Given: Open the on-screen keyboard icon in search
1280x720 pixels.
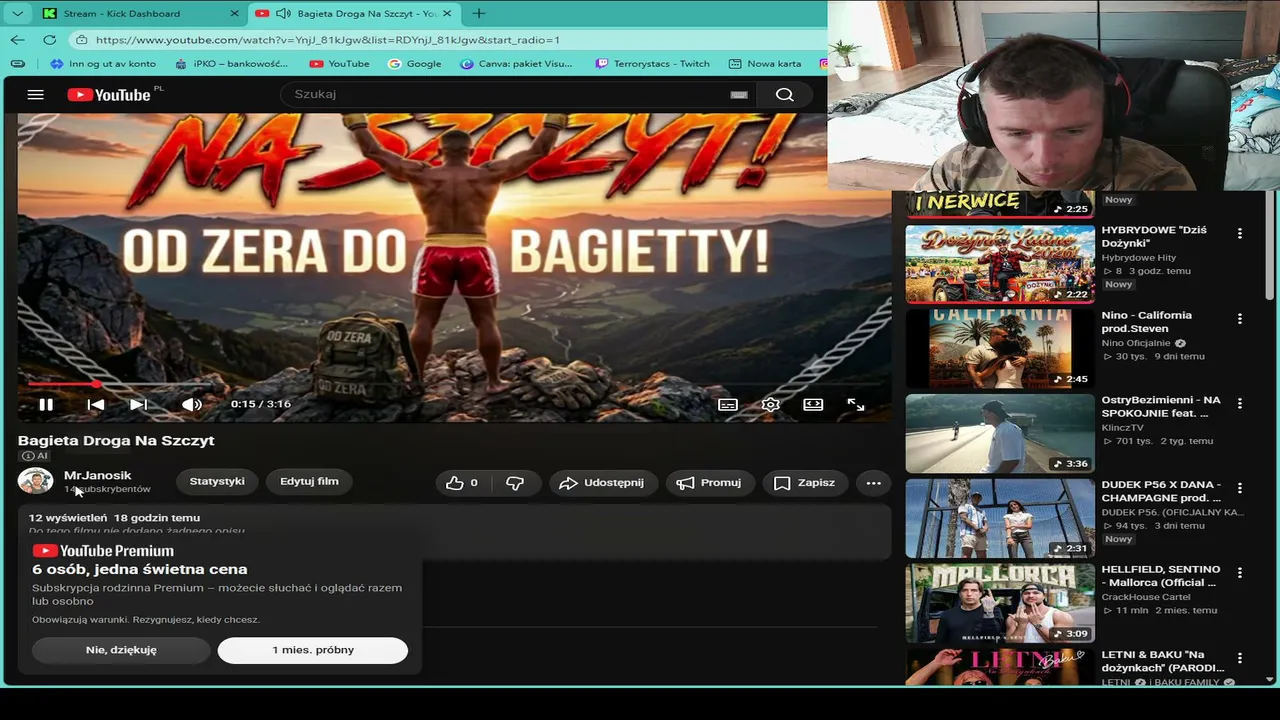Looking at the screenshot, I should (739, 95).
